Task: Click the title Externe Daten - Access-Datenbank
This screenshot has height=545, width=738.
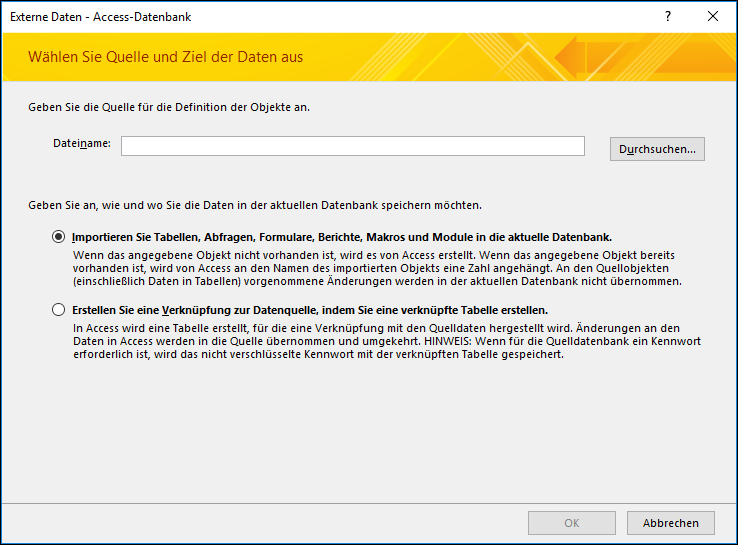Action: point(100,17)
